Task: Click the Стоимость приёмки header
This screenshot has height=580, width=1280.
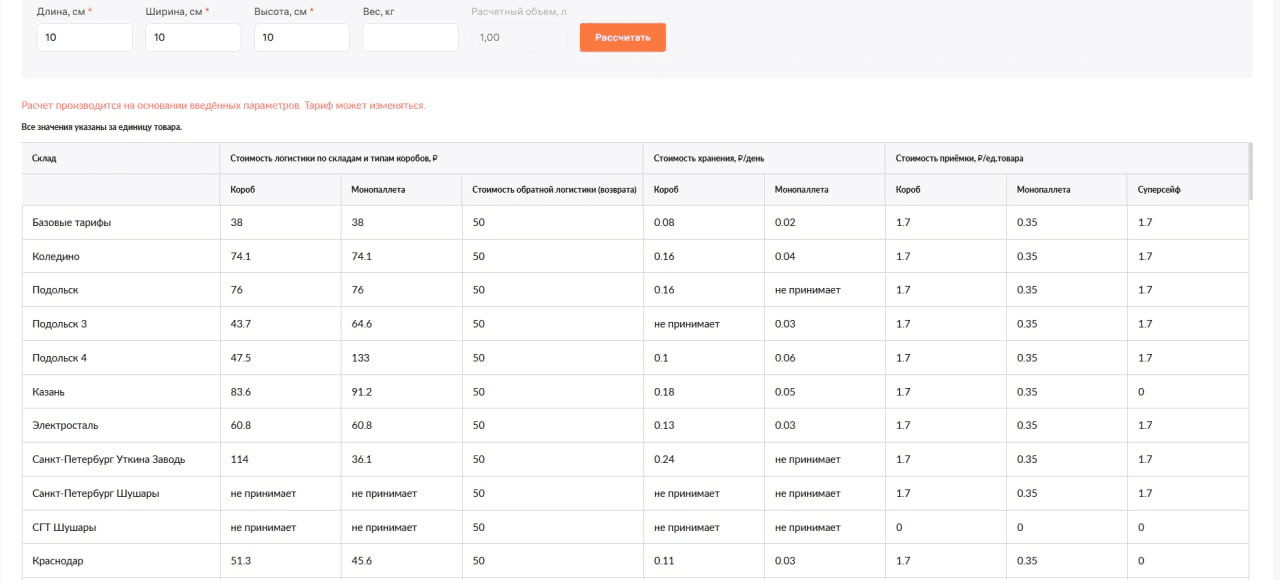Action: tap(959, 158)
